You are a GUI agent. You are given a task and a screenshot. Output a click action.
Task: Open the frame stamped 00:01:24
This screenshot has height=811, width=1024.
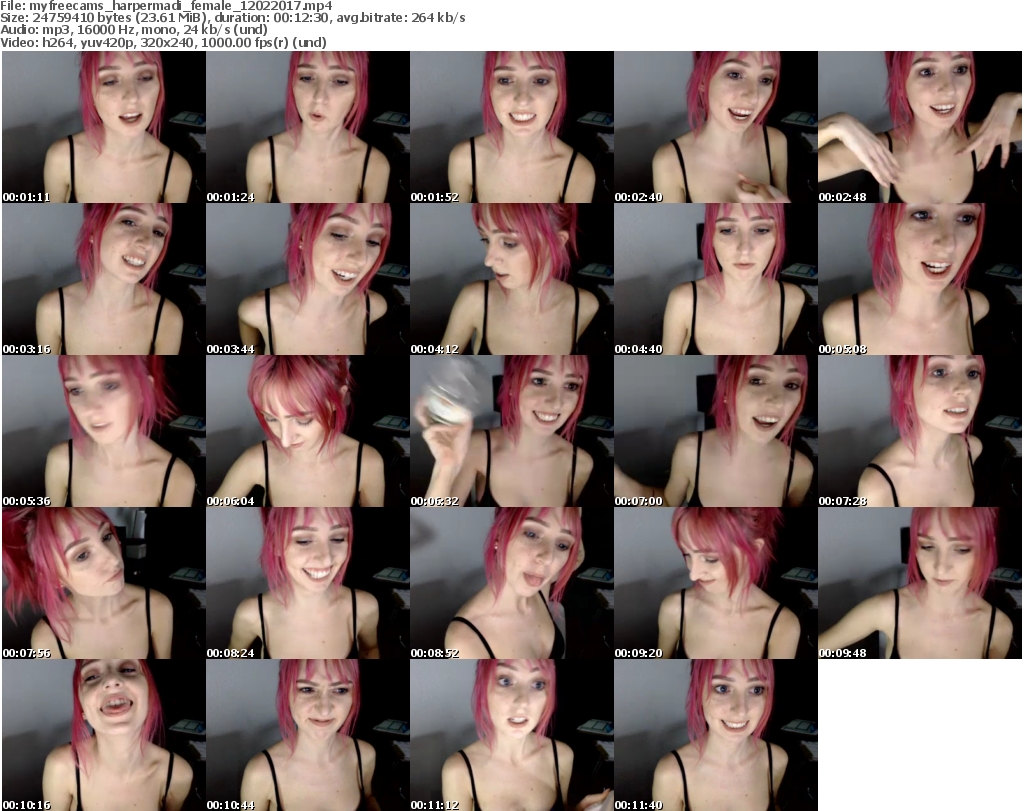point(308,127)
